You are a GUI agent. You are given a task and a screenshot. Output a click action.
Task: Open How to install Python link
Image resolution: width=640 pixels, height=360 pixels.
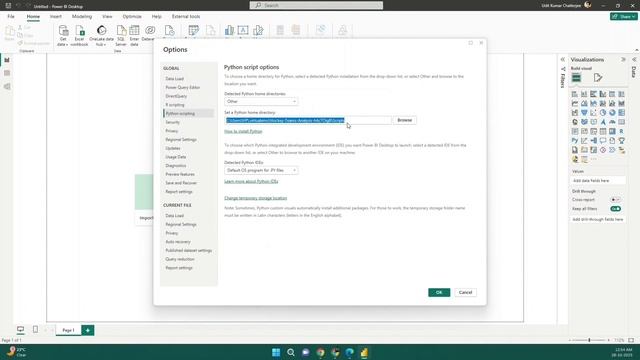click(x=243, y=131)
